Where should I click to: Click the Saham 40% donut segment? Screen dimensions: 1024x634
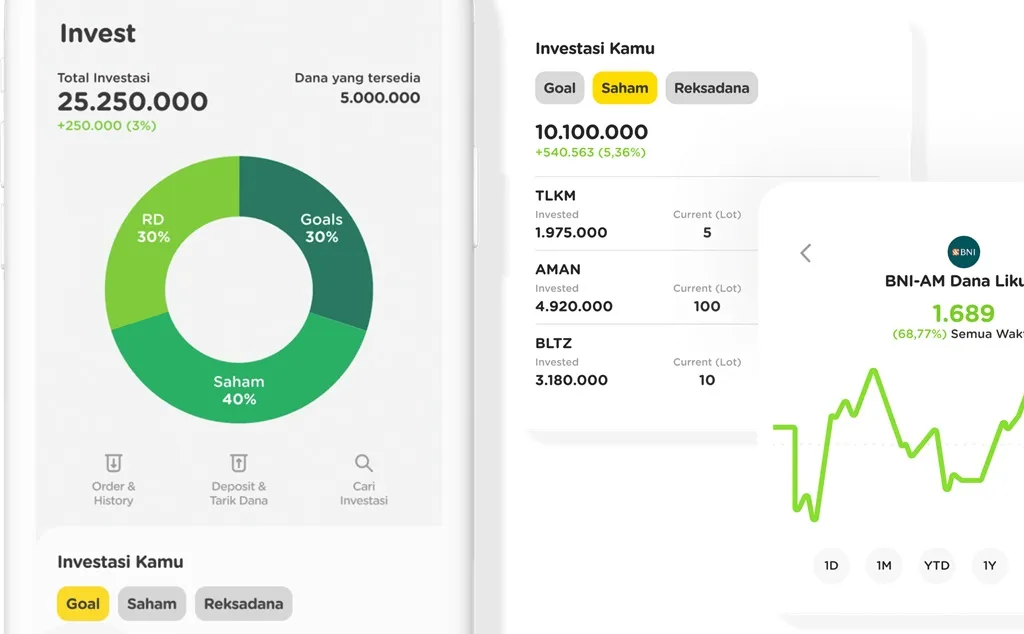[x=239, y=390]
